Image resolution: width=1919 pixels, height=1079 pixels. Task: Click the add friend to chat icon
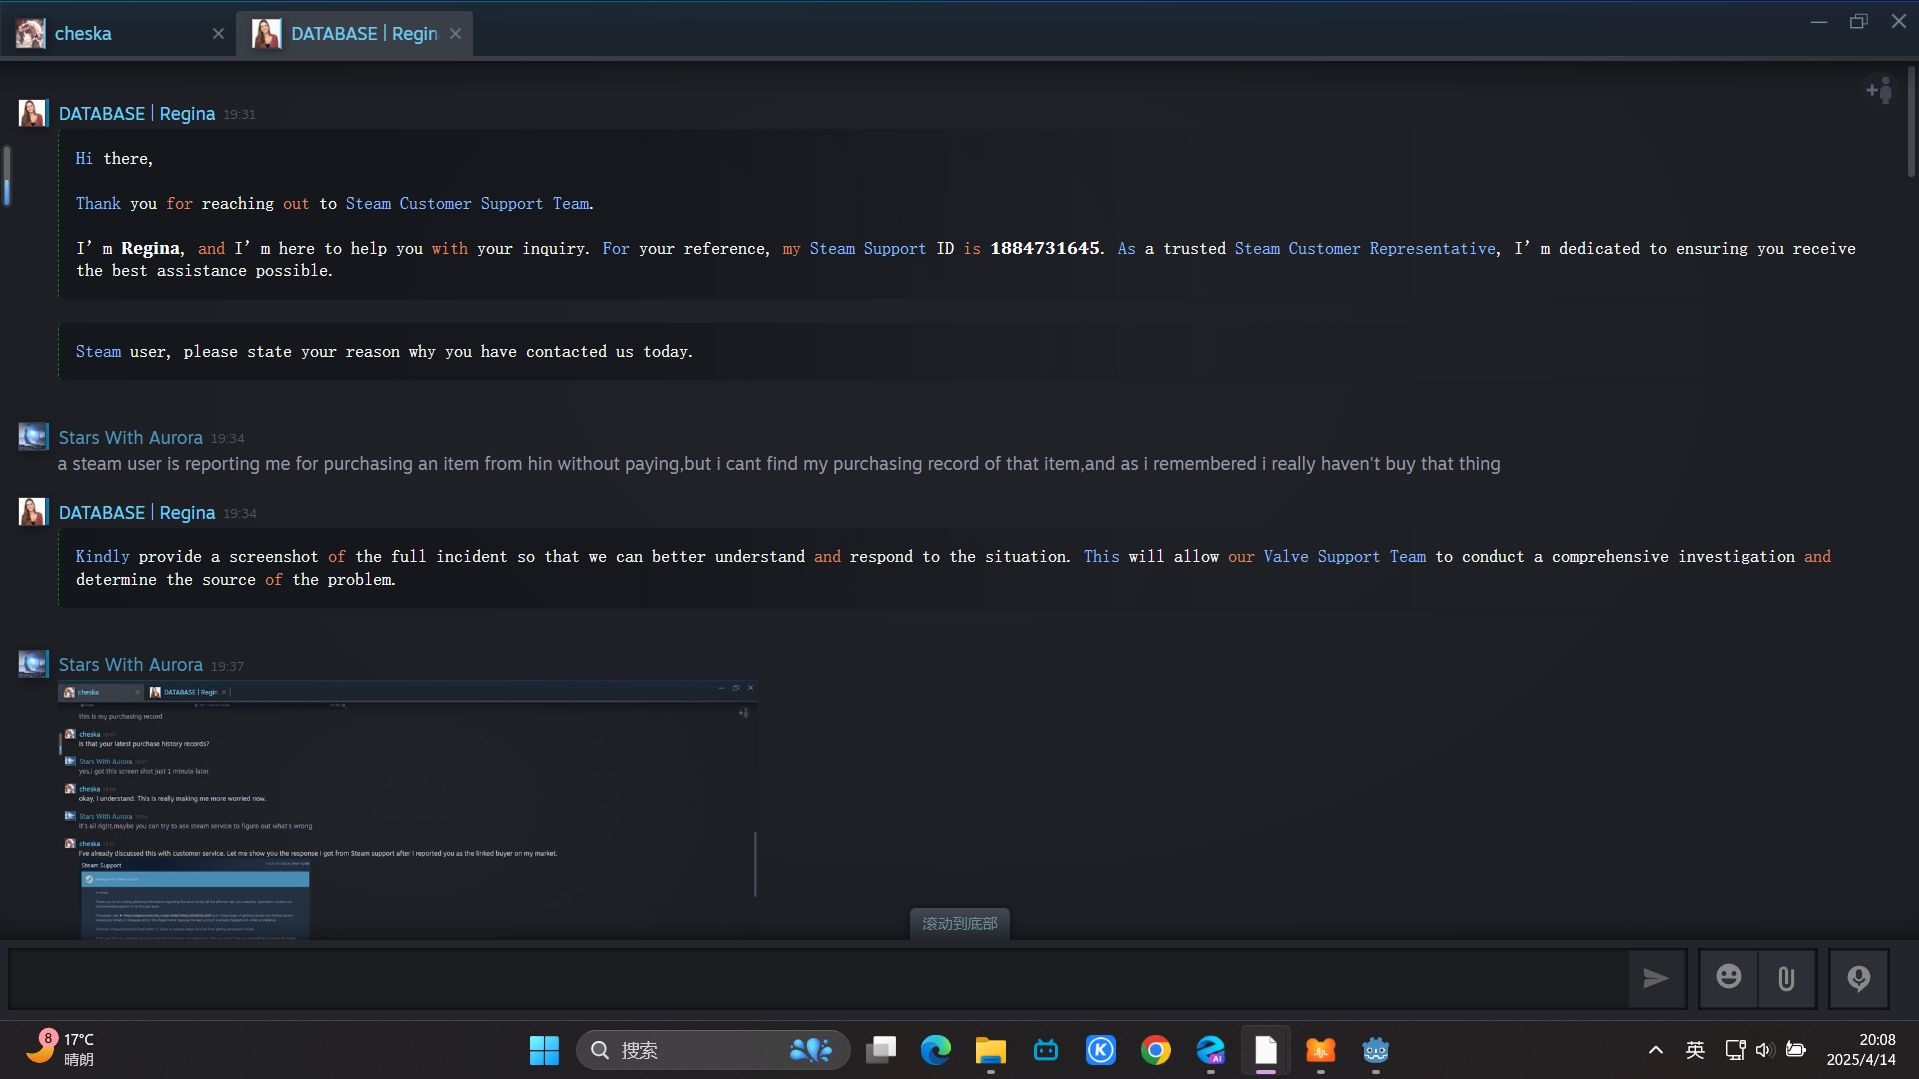pos(1879,91)
